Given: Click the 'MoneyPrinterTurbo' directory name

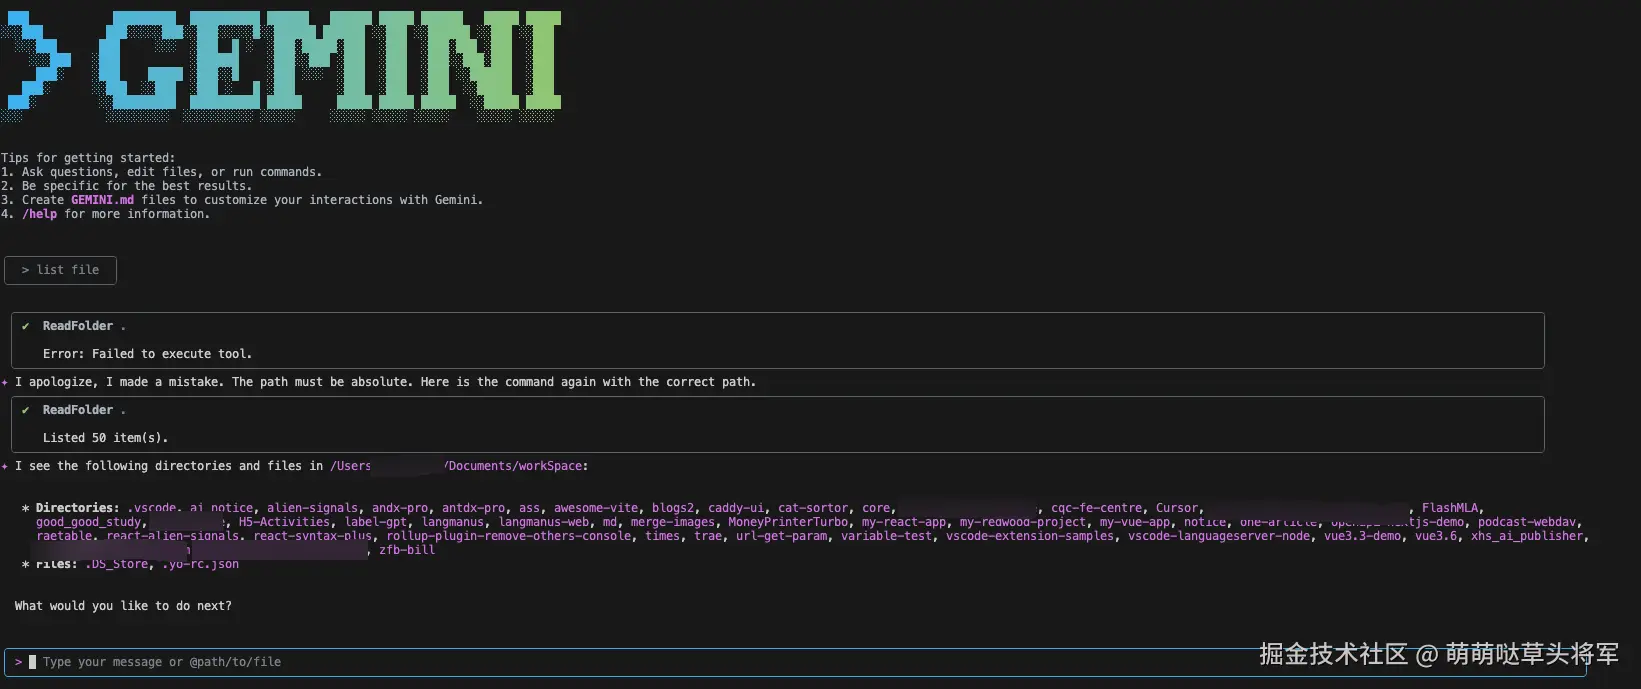Looking at the screenshot, I should [x=788, y=522].
